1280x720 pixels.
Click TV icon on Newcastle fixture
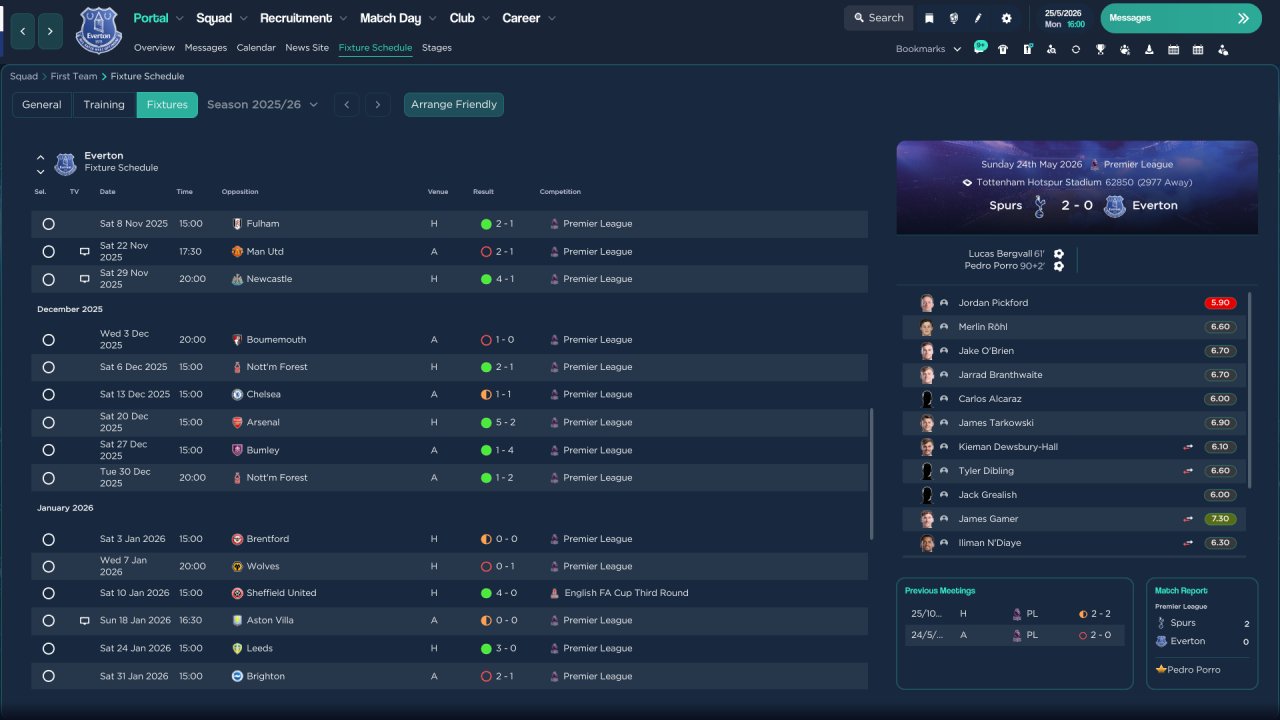tap(85, 279)
